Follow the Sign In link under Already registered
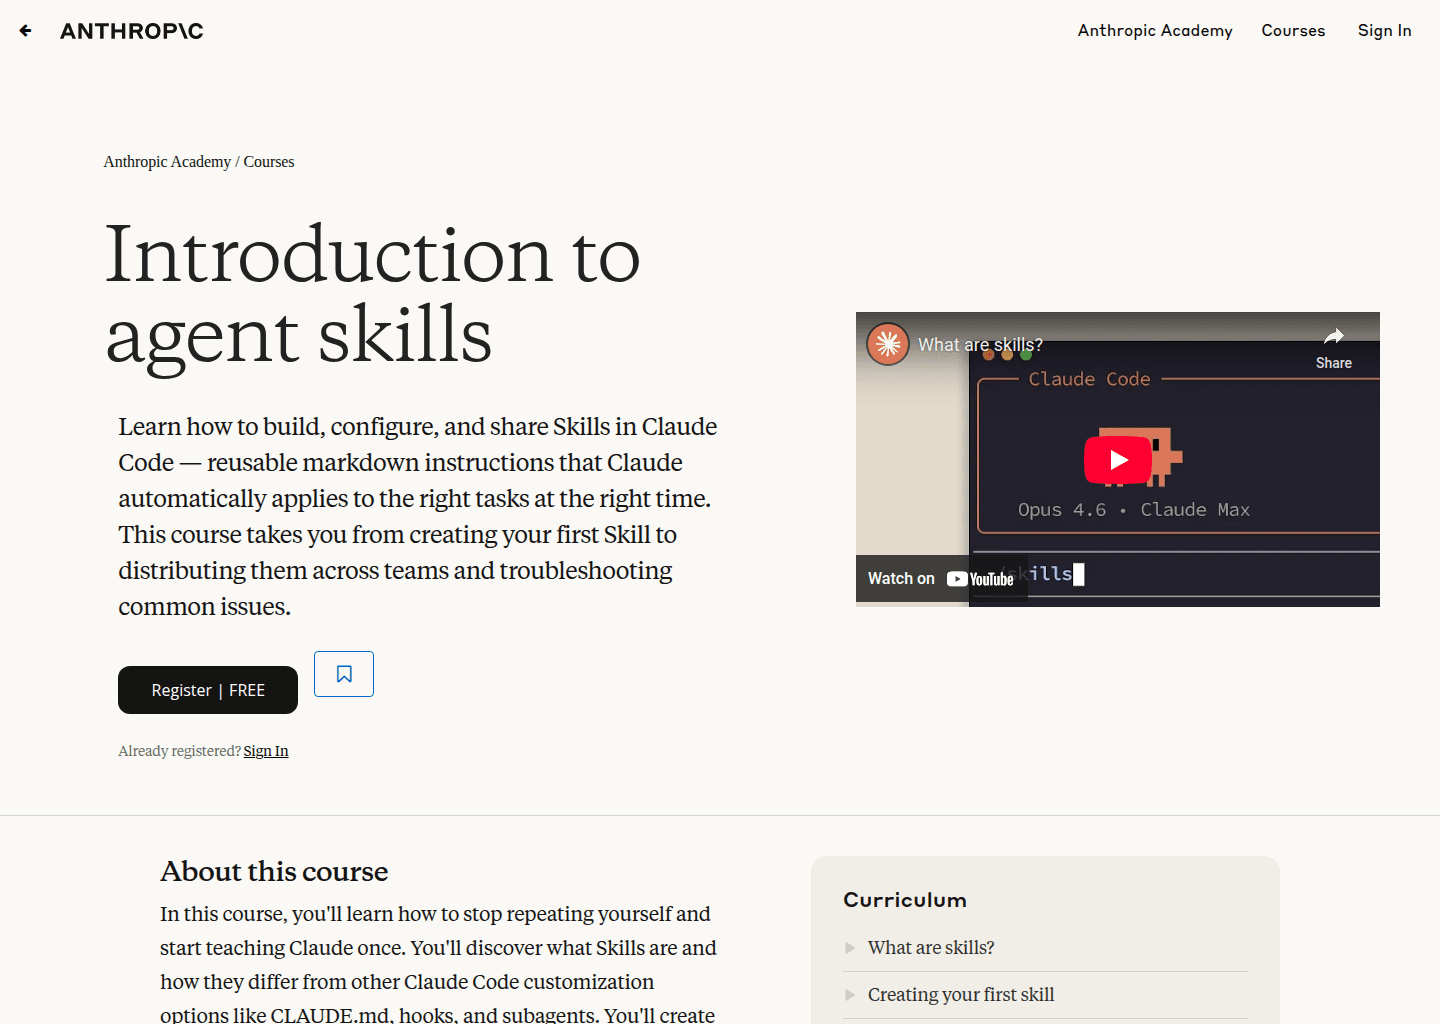Screen dimensions: 1440x1024 266,751
